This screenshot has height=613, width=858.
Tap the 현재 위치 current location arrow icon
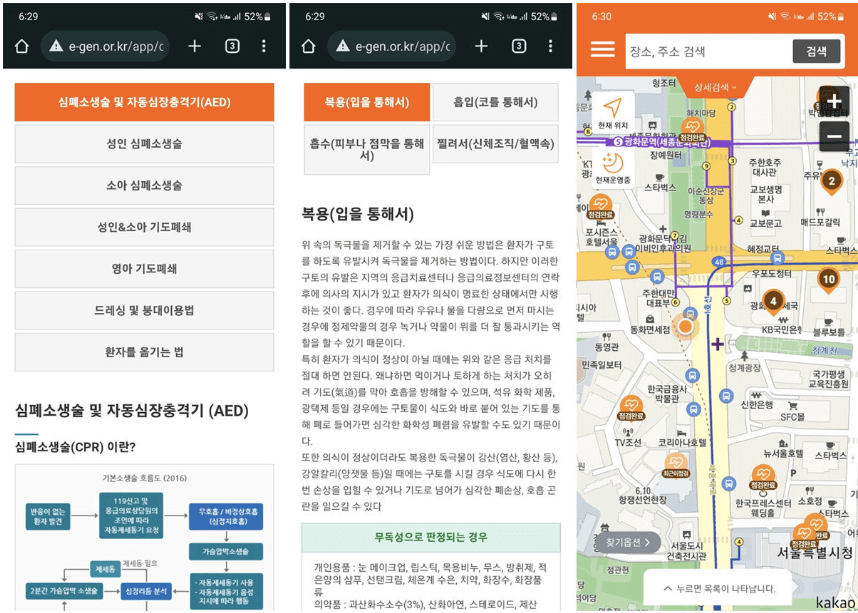(613, 107)
